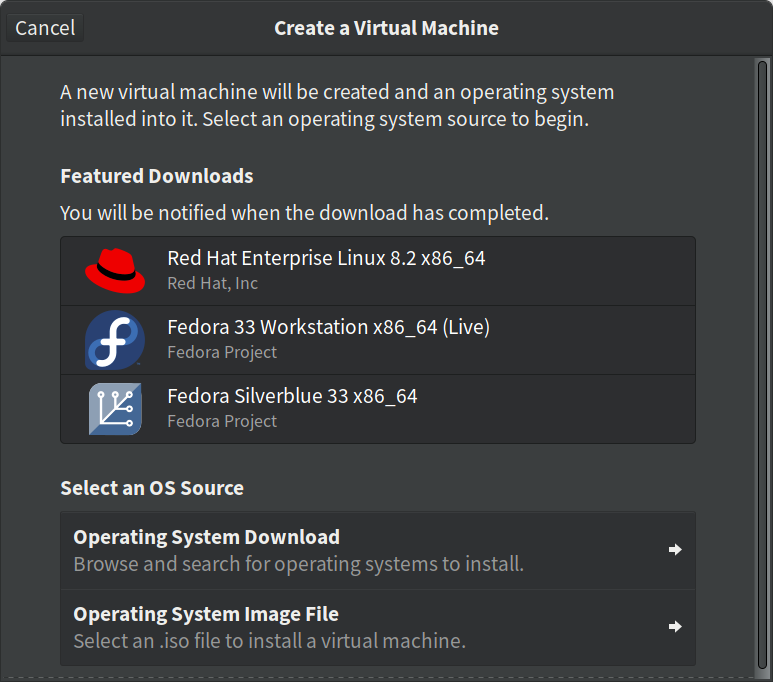Click the "Create a Virtual Machine" window title

coord(386,28)
